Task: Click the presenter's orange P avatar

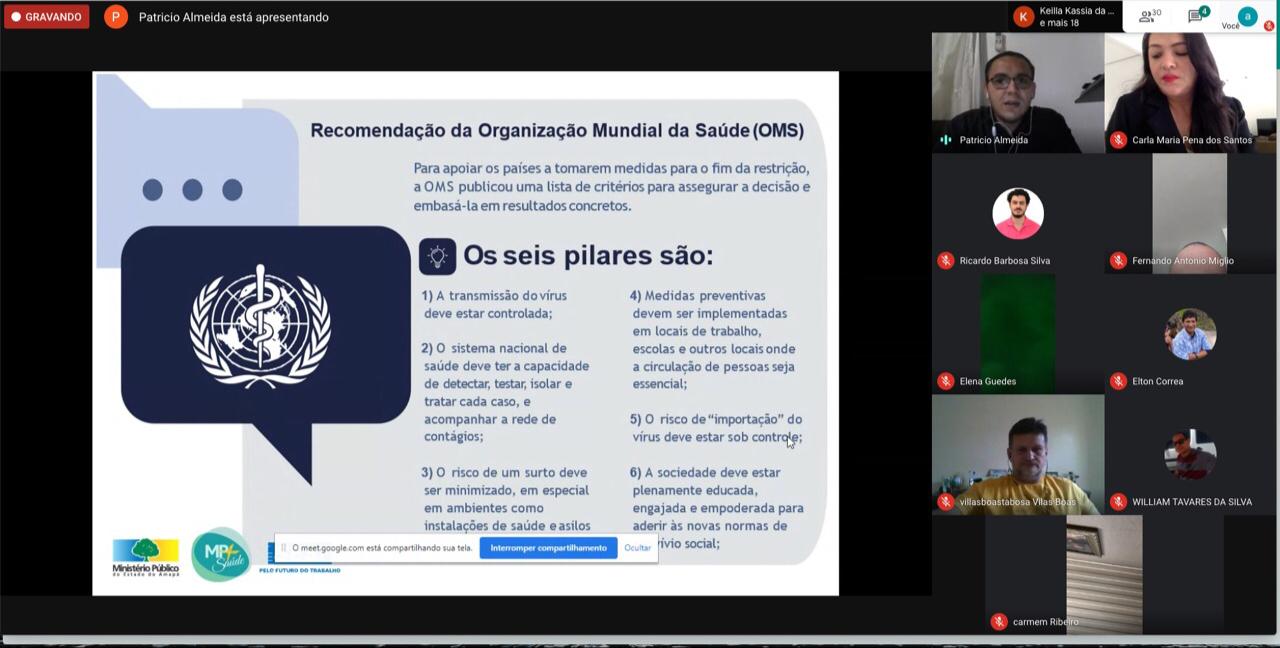Action: point(116,17)
